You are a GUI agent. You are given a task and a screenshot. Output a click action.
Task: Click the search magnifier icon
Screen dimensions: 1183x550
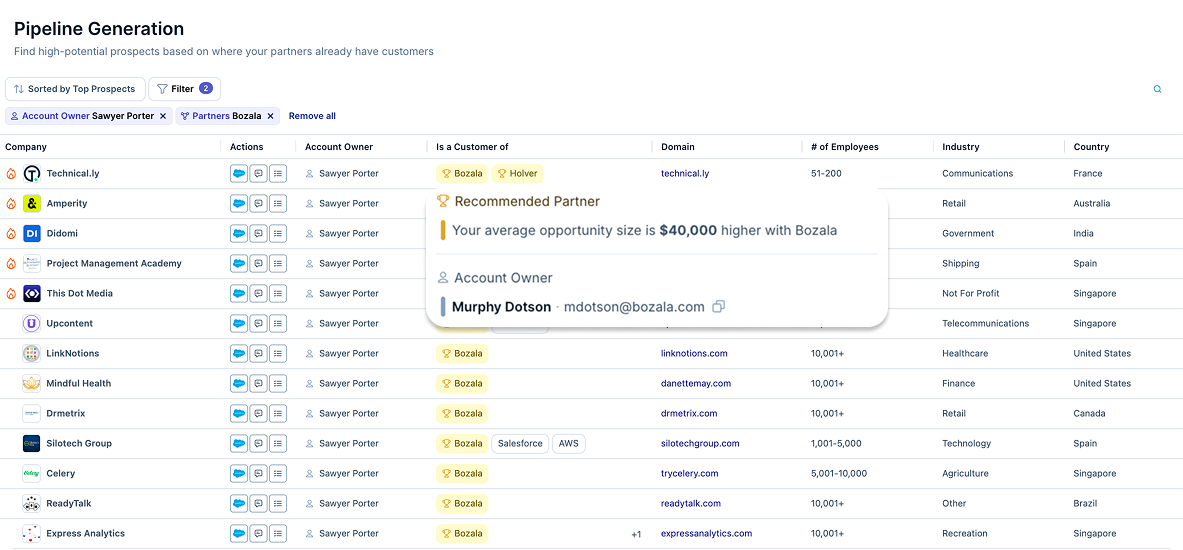[1157, 89]
